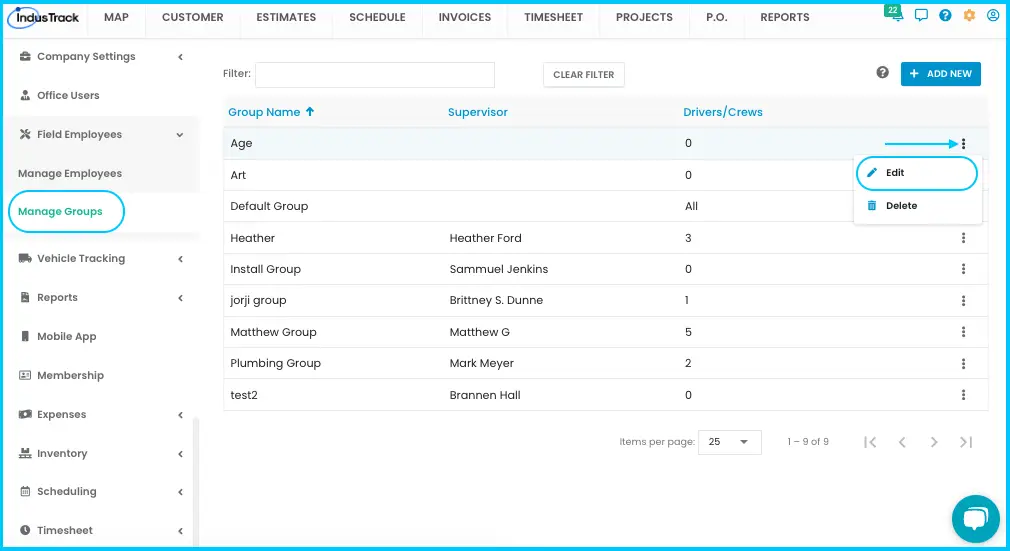Image resolution: width=1010 pixels, height=551 pixels.
Task: Go to the last page of results
Action: 966,442
